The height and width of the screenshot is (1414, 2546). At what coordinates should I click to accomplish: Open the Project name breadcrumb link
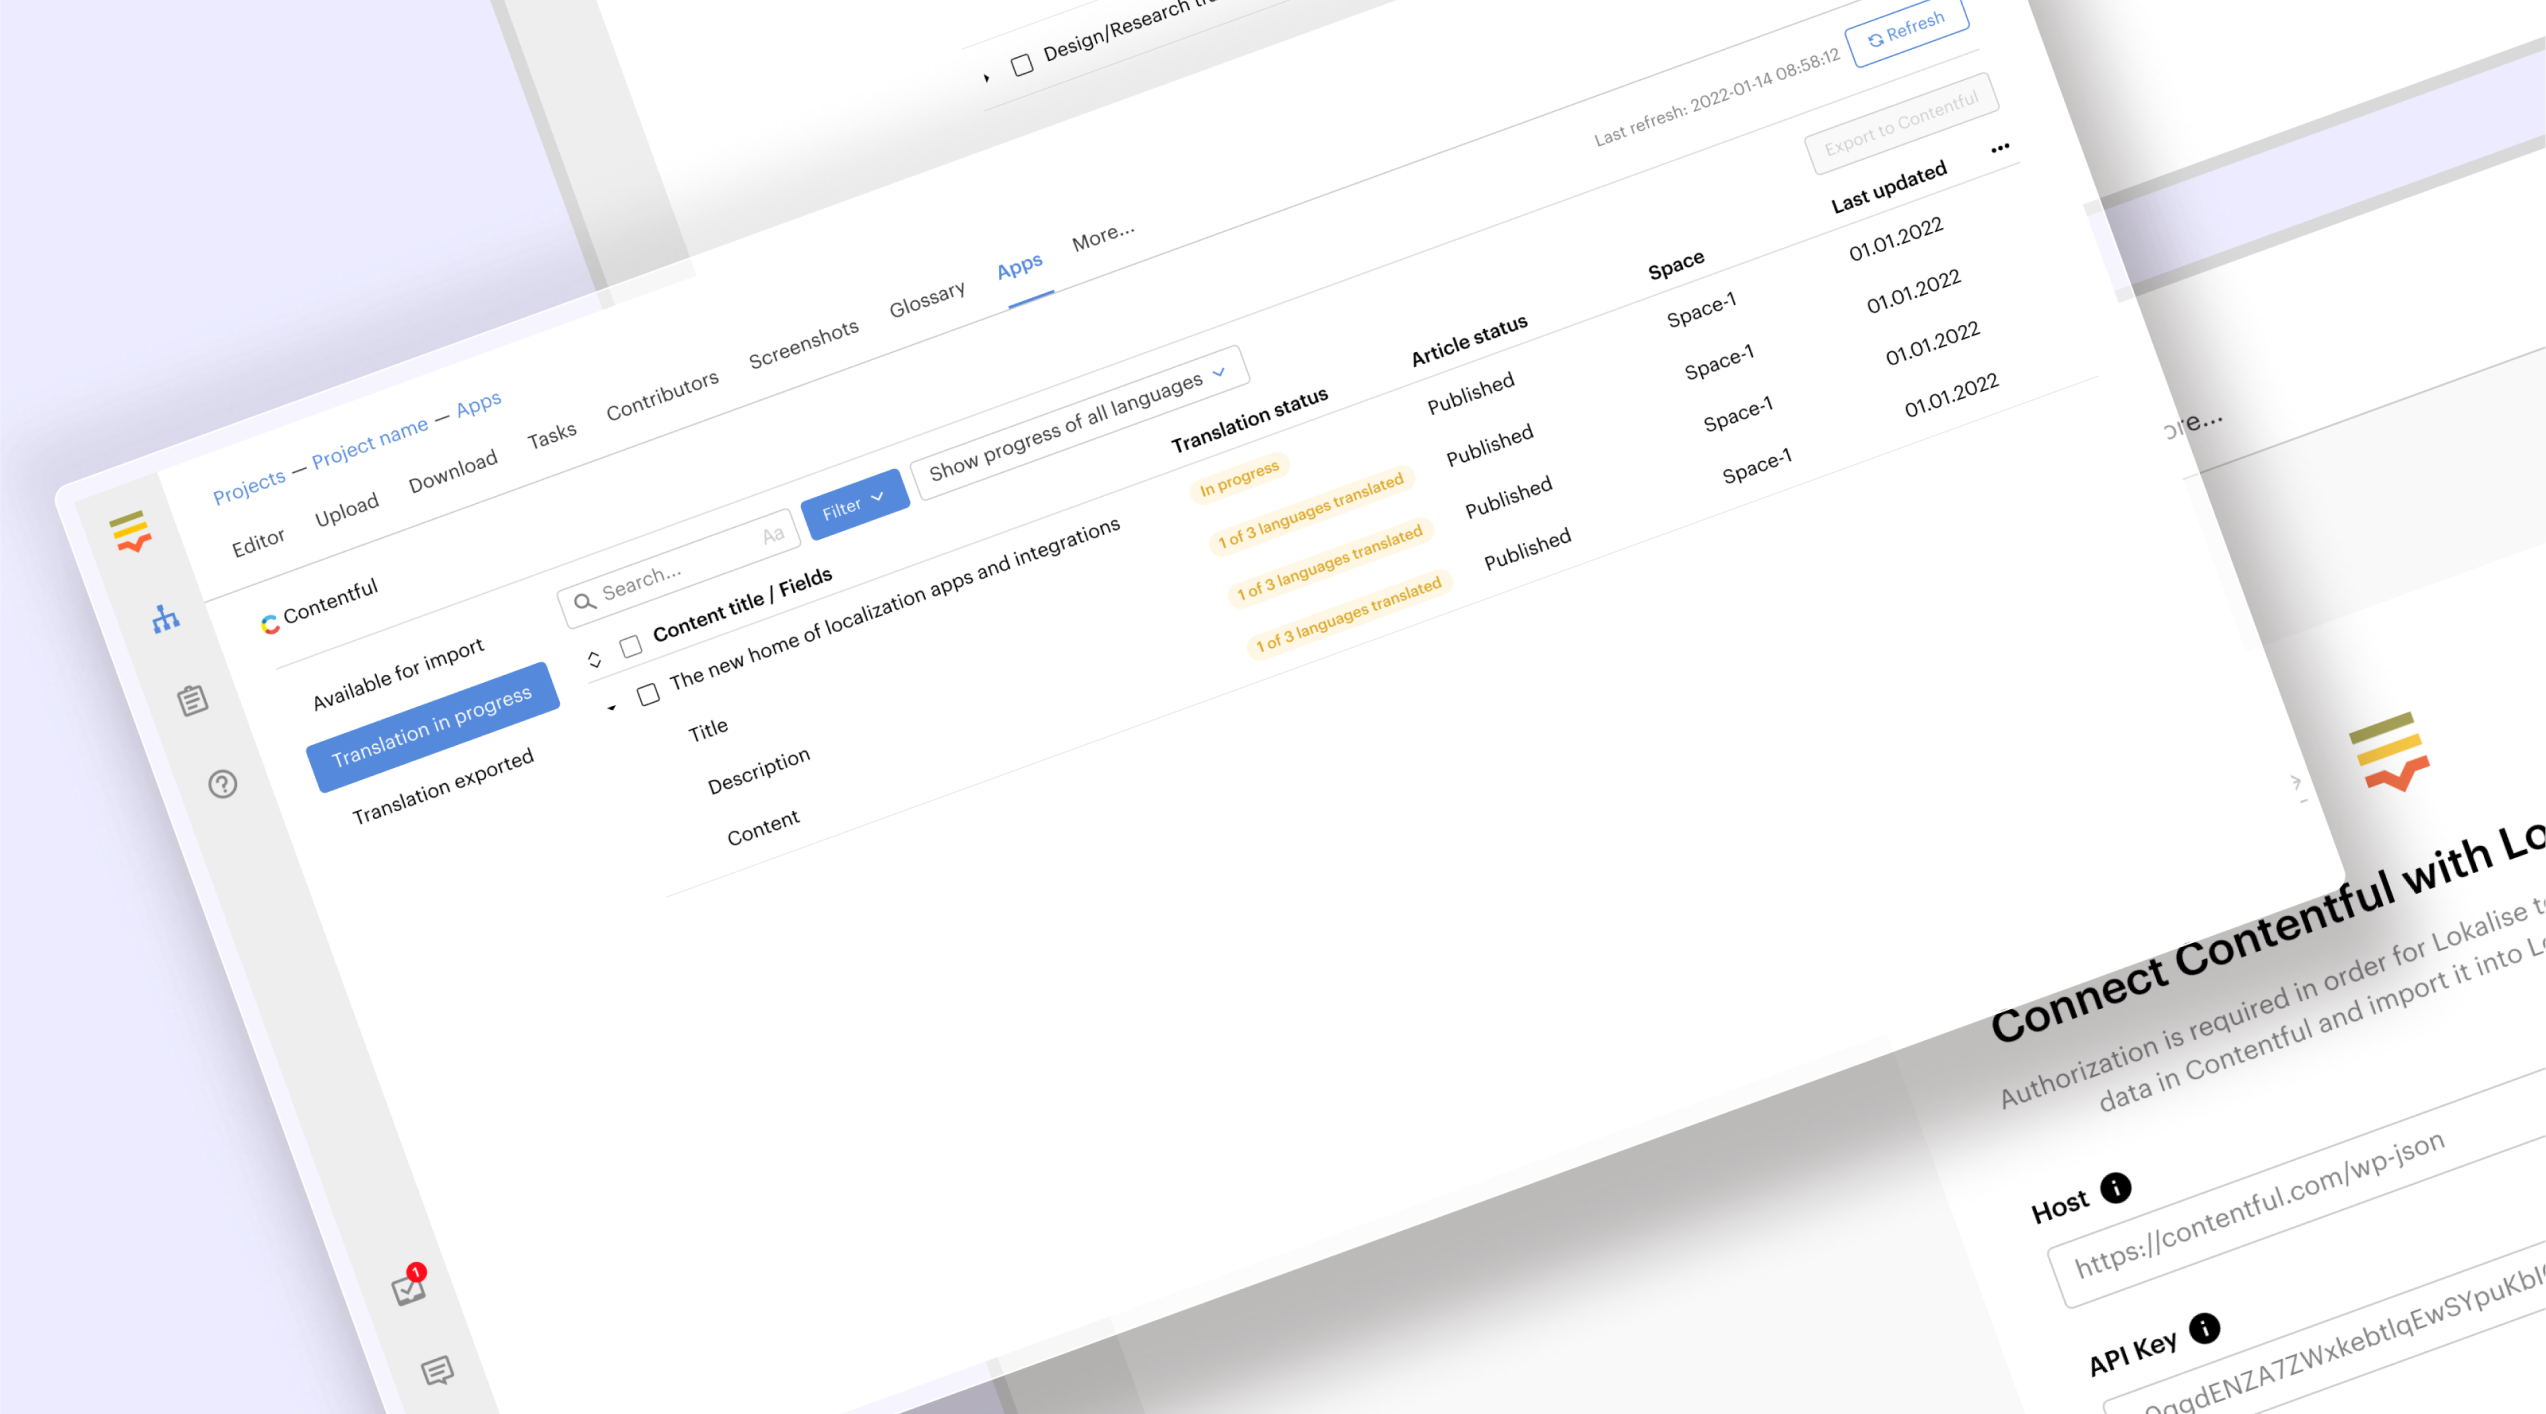(x=369, y=442)
